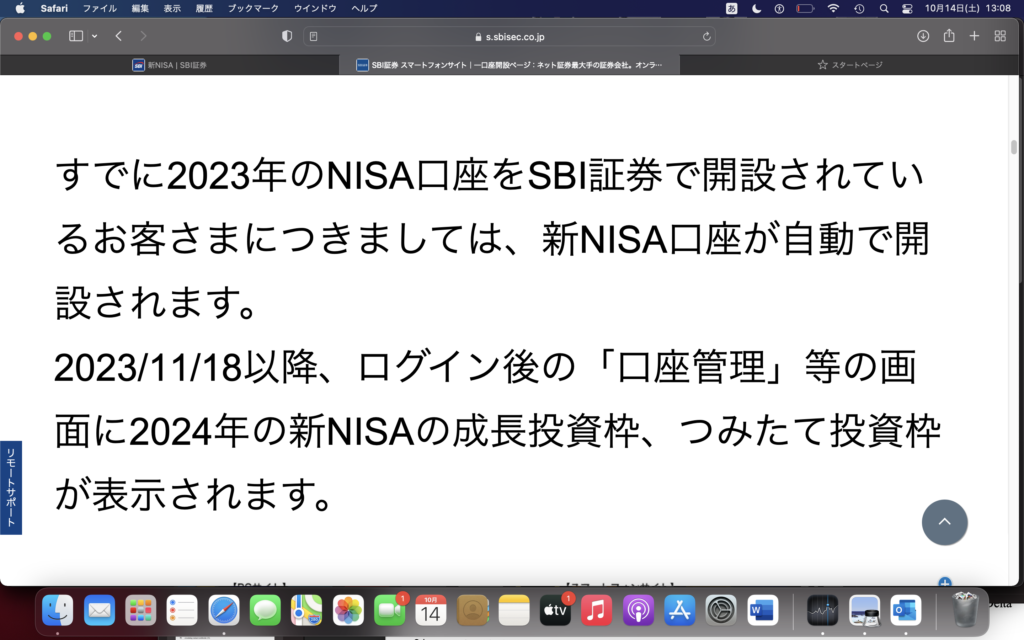Viewport: 1024px width, 640px height.
Task: Open the Wi-Fi status menu
Action: (x=833, y=8)
